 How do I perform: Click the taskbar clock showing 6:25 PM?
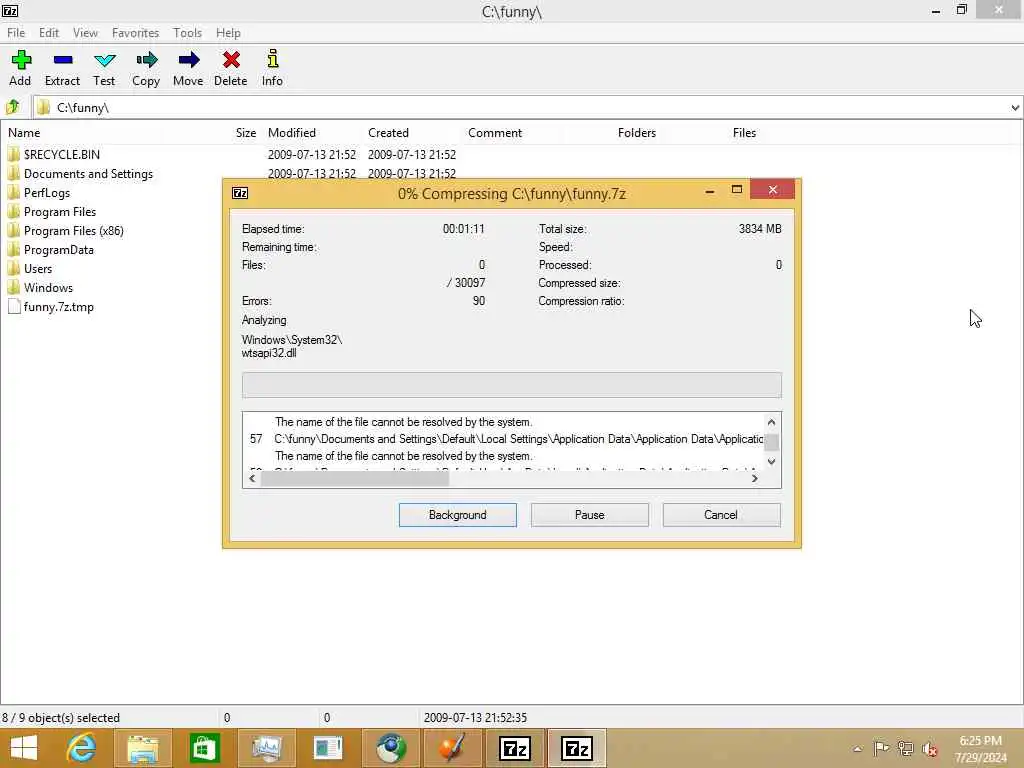pyautogui.click(x=980, y=748)
